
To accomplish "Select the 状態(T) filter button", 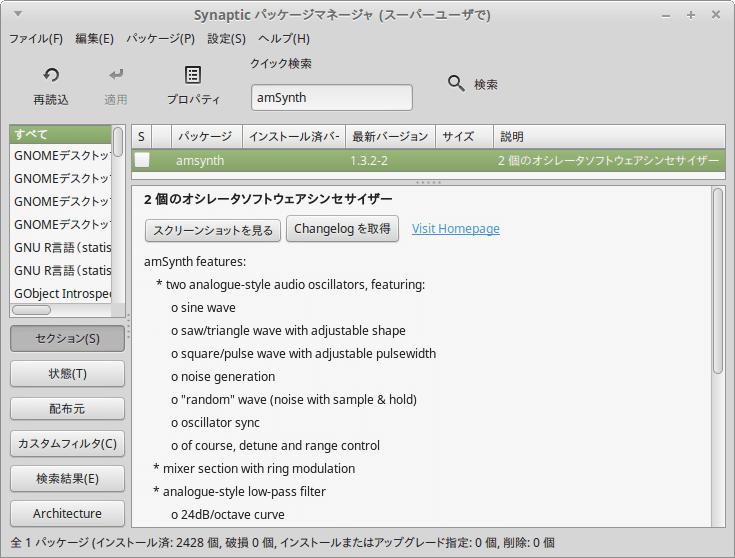I will (68, 374).
